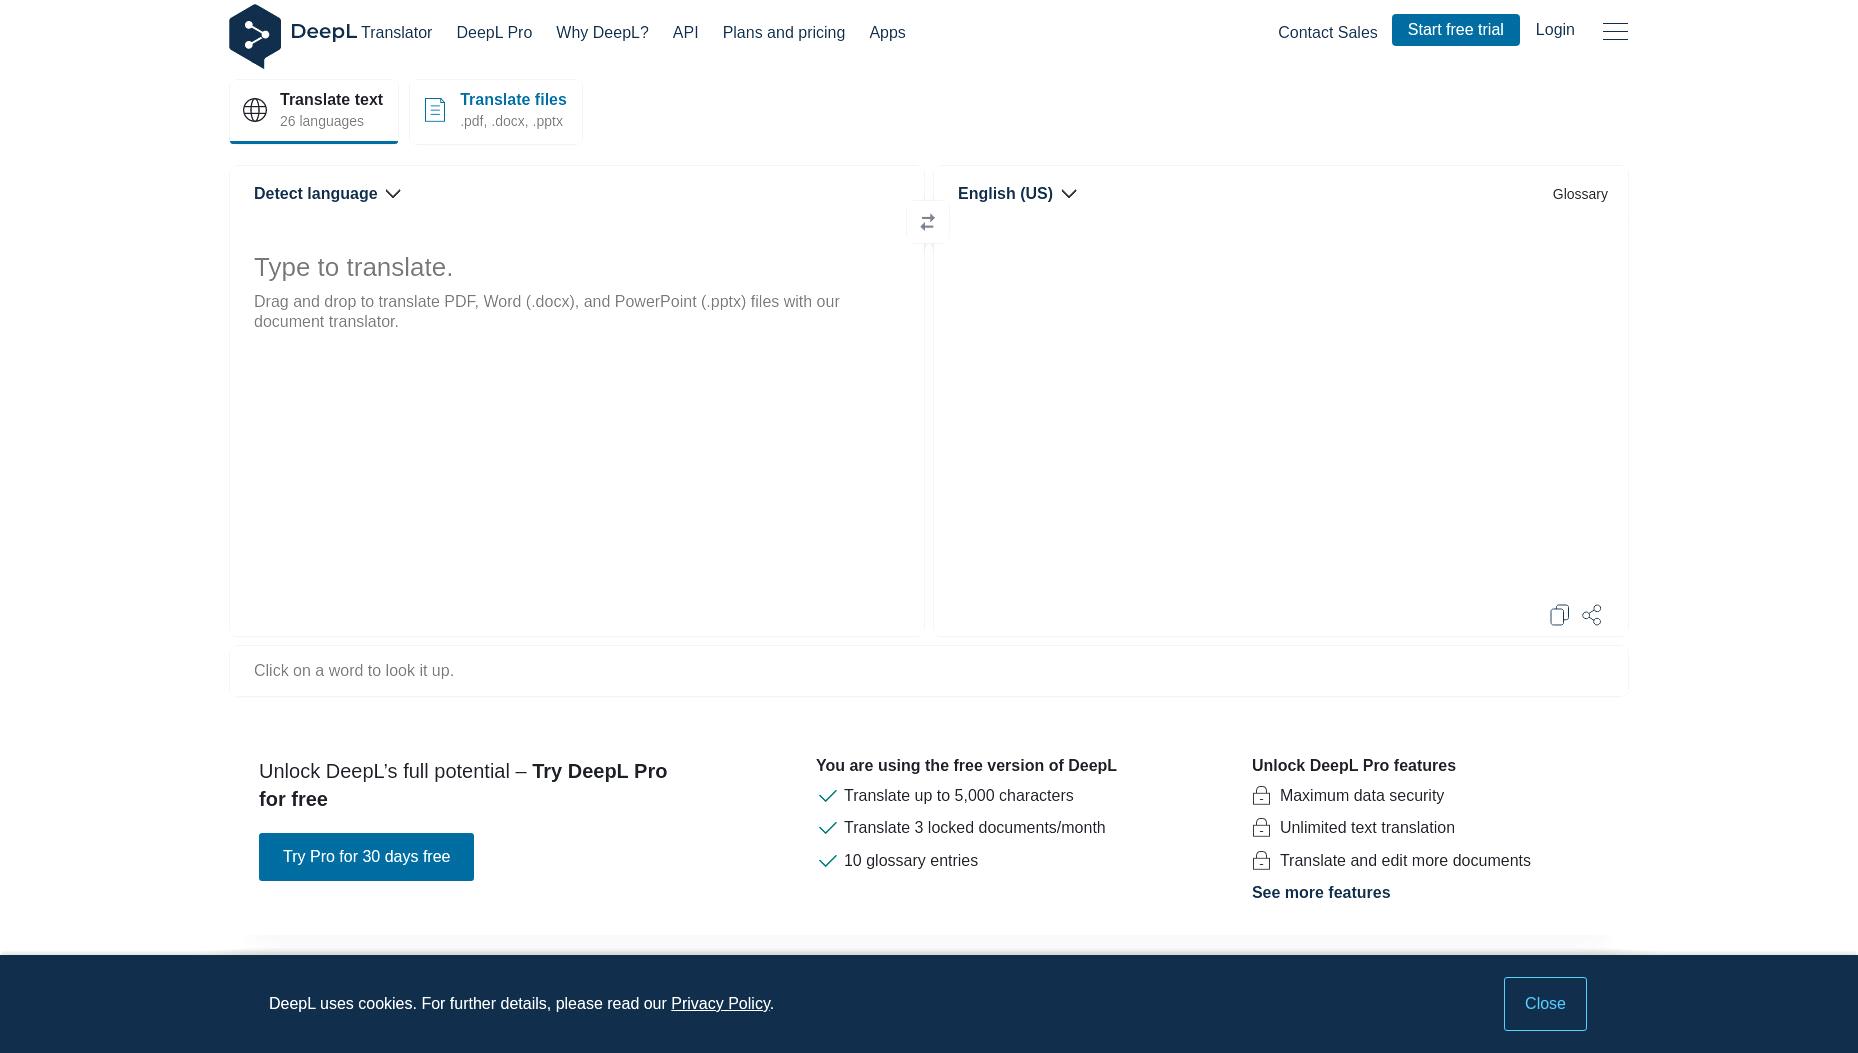1858x1053 pixels.
Task: Click the 'Maximum data security' text
Action: pyautogui.click(x=1362, y=796)
